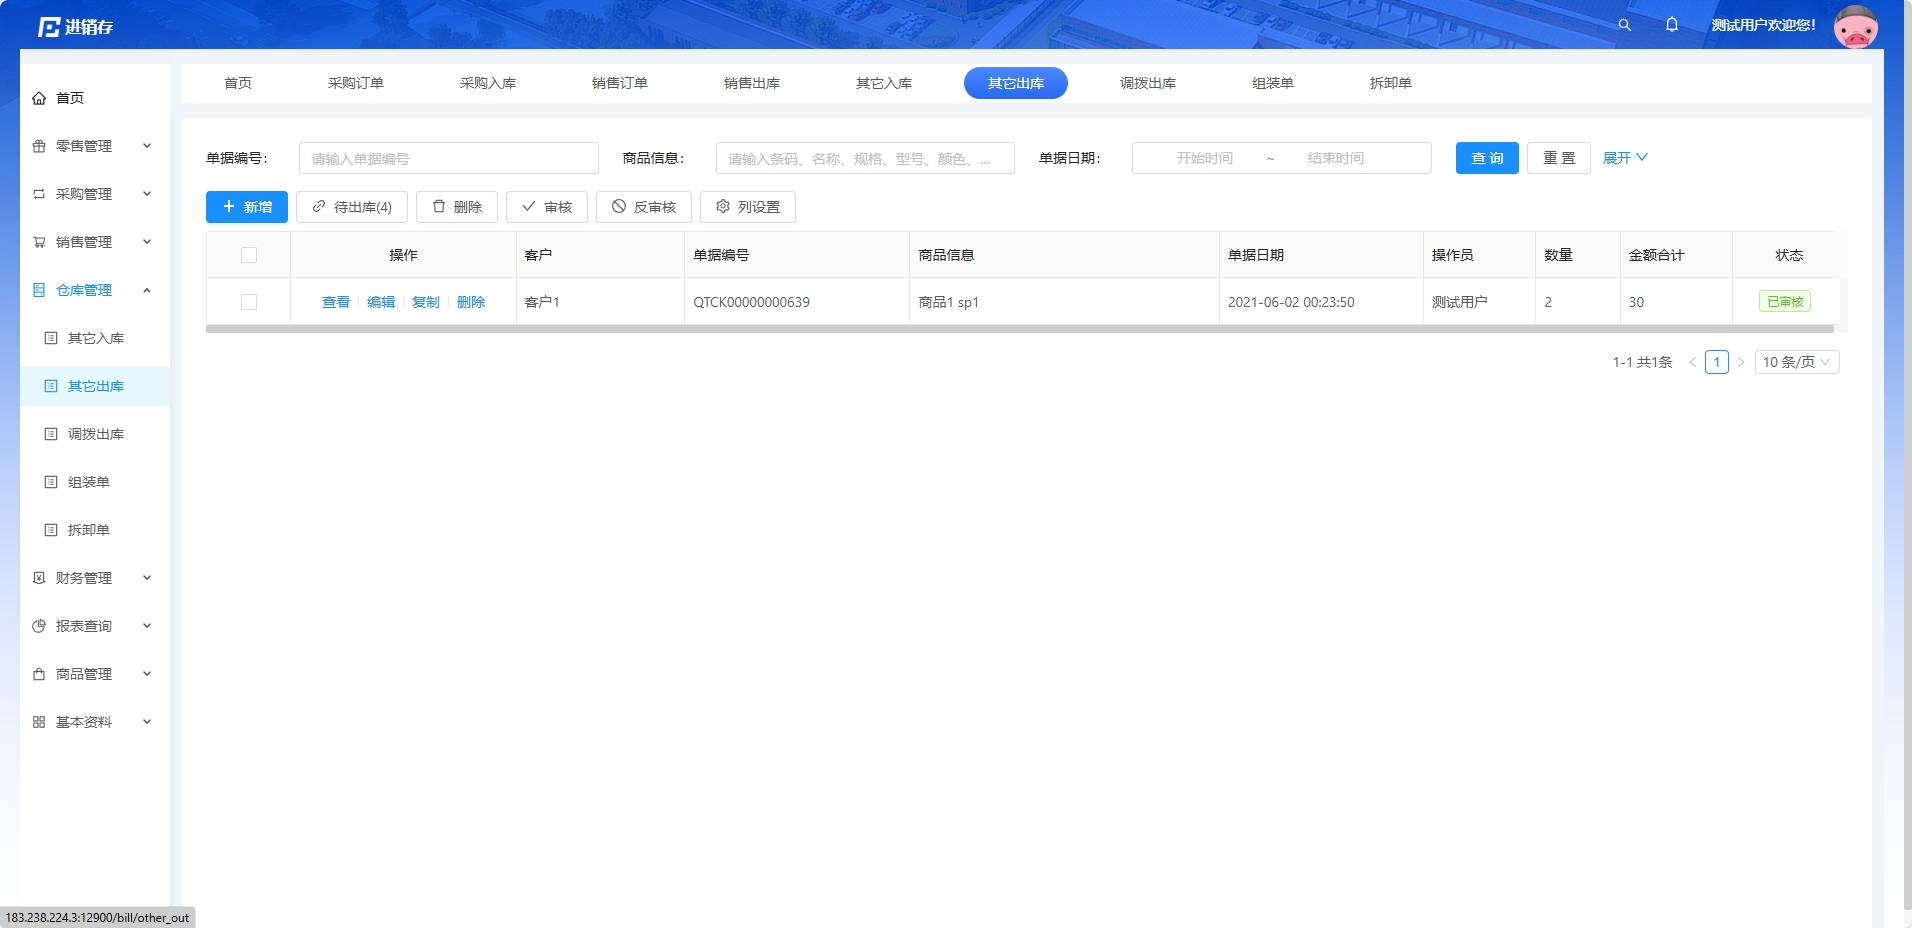The width and height of the screenshot is (1912, 928).
Task: Click the 销售管理 cart icon
Action: point(39,242)
